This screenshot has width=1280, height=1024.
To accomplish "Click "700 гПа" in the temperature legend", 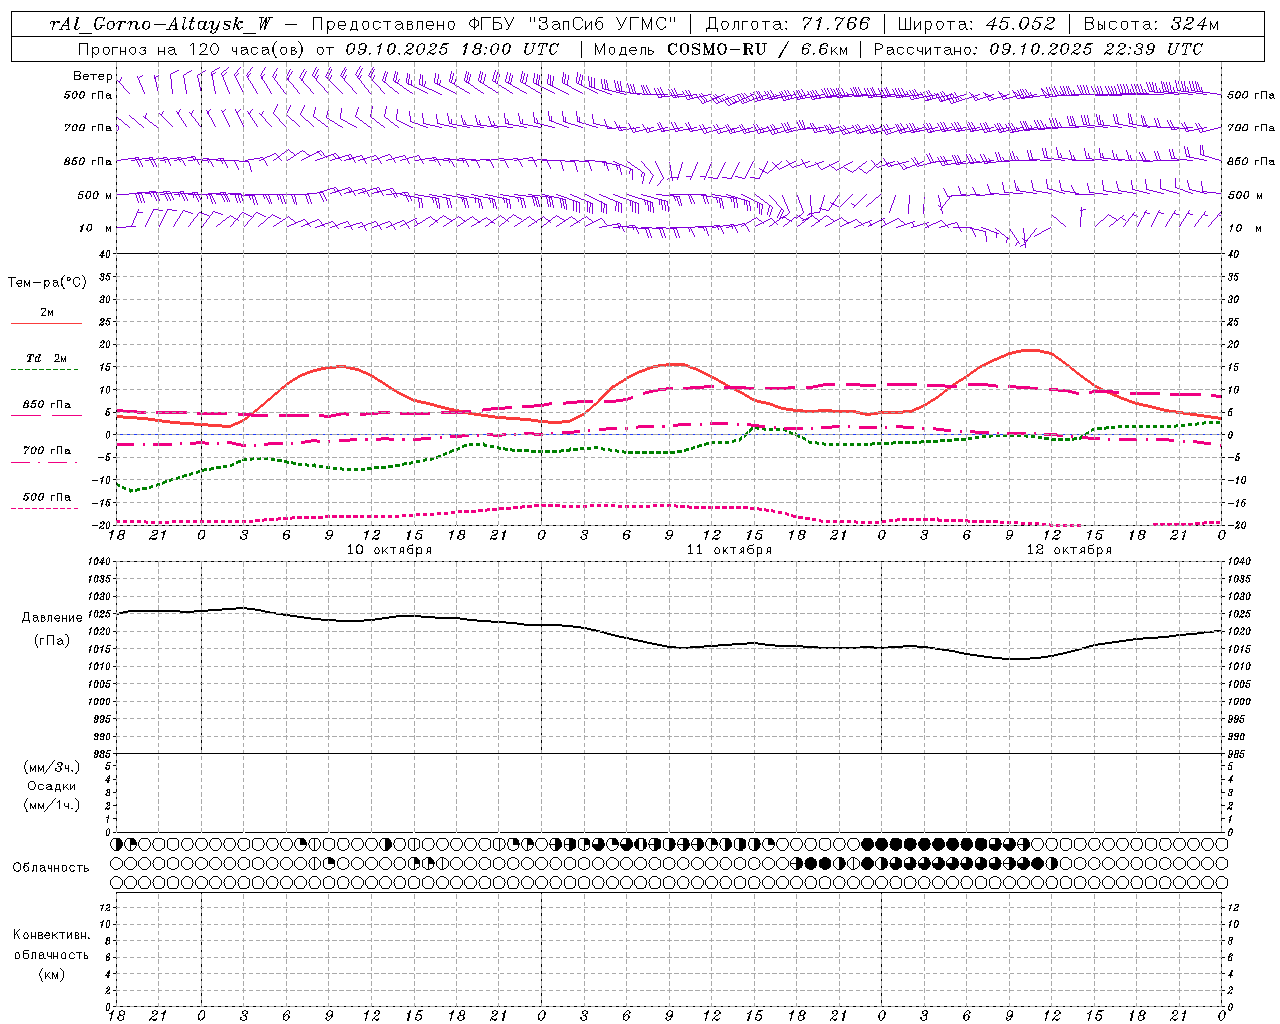I will click(x=46, y=450).
